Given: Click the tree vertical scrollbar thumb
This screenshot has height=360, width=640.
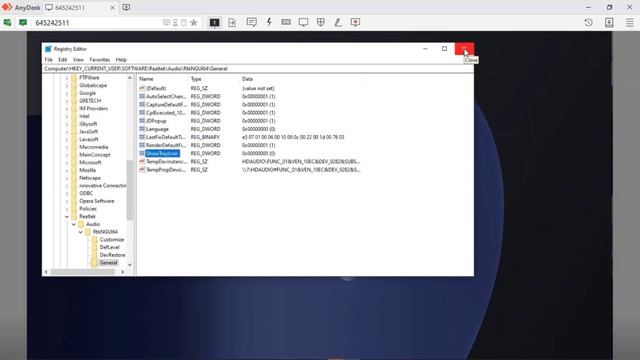Looking at the screenshot, I should click(130, 190).
